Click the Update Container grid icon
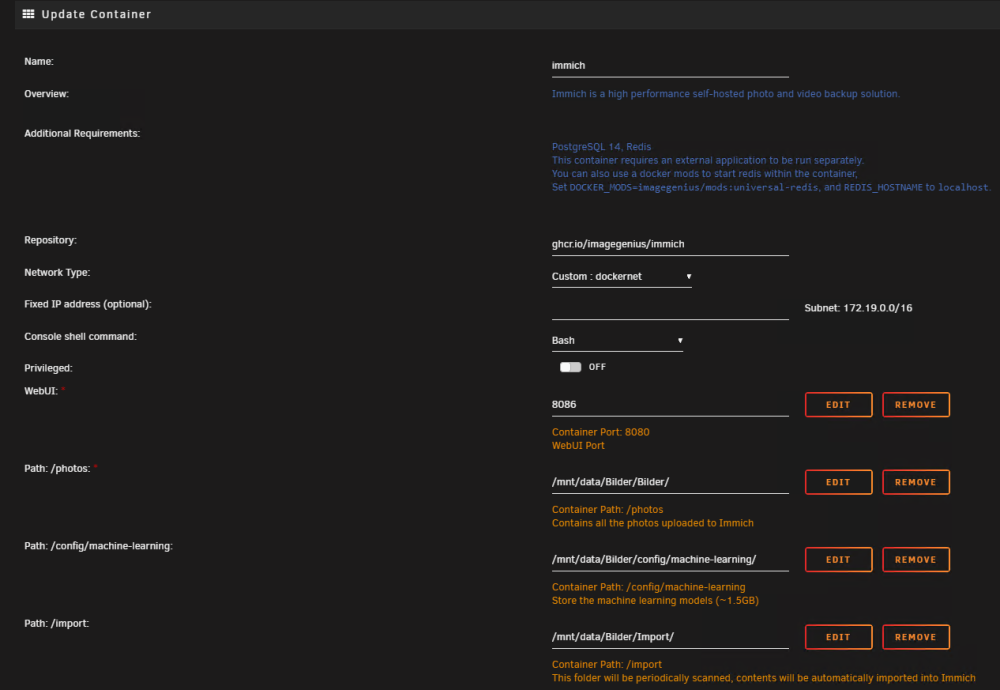The width and height of the screenshot is (1000, 690). click(28, 14)
